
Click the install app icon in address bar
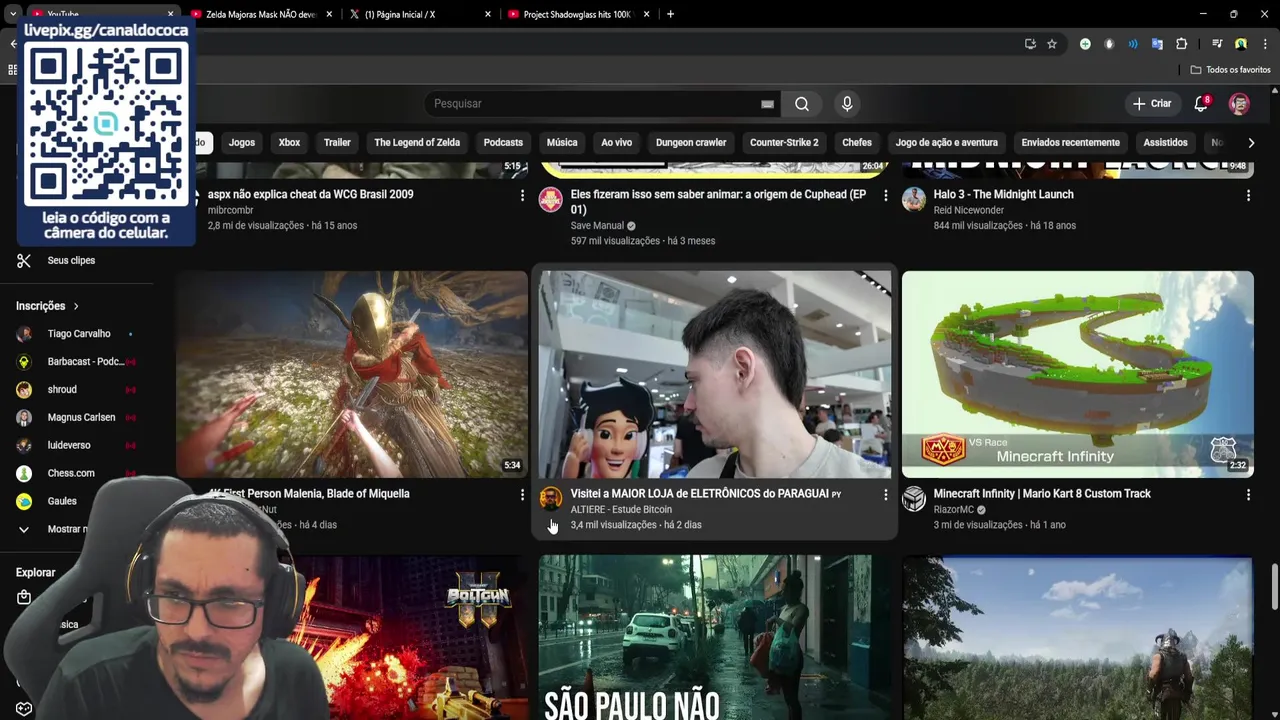1030,44
